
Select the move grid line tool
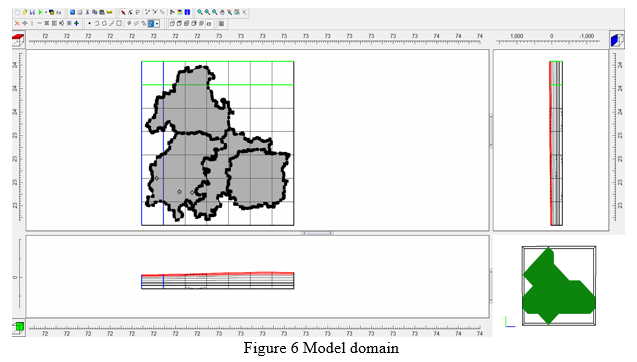(25, 23)
